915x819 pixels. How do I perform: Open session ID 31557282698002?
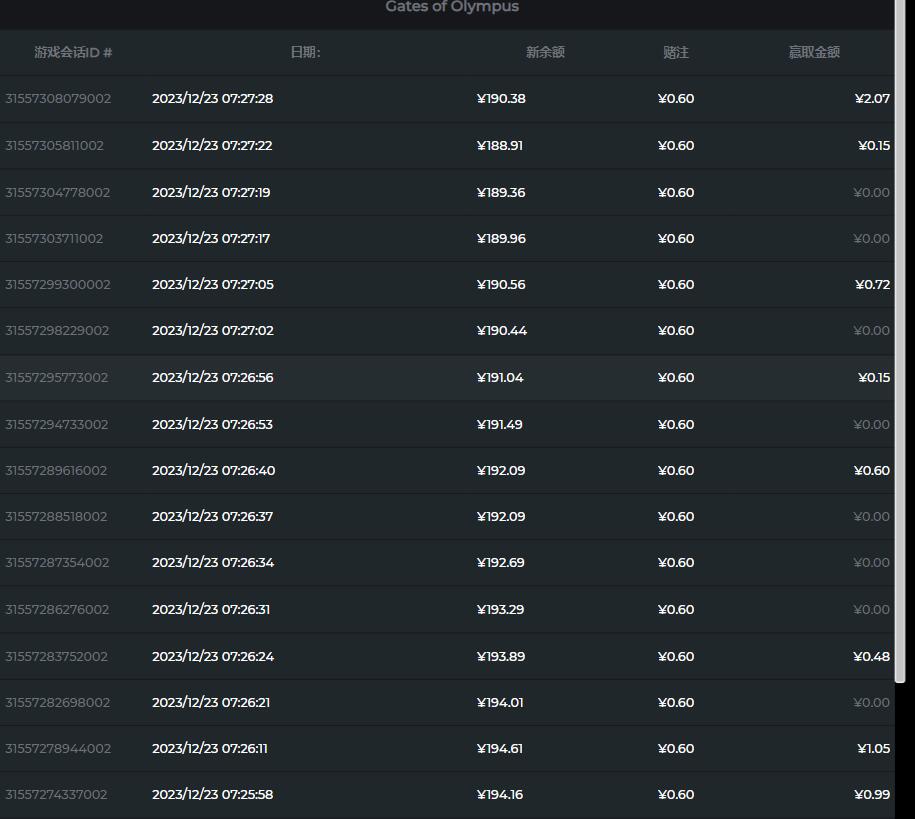57,703
